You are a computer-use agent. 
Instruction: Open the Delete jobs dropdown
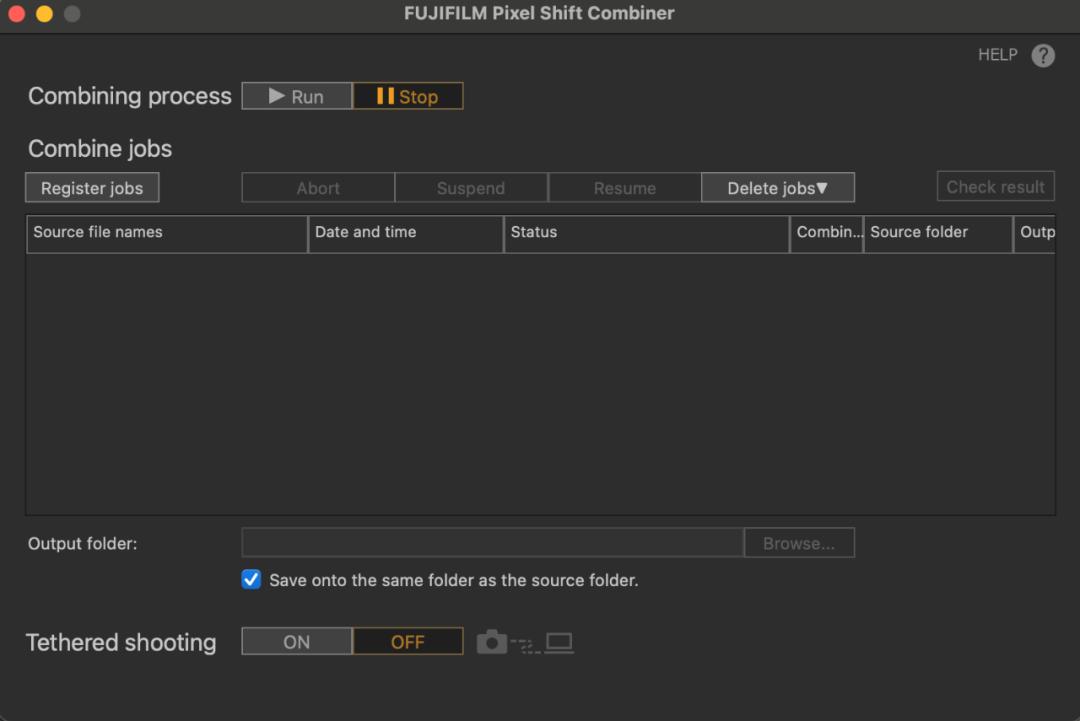(x=777, y=188)
